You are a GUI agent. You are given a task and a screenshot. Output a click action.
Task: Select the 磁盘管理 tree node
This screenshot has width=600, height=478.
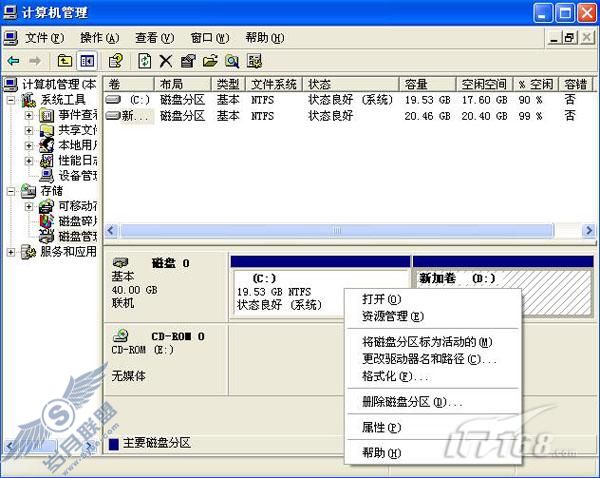point(69,237)
